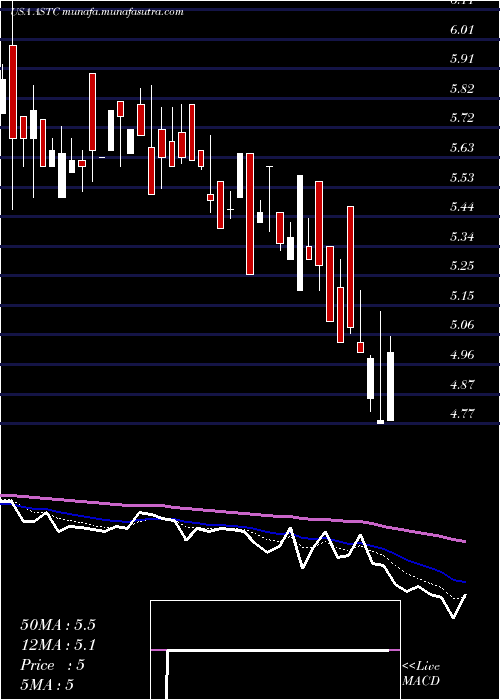500x700 pixels.
Task: Click the 5.25 price axis label
Action: [x=462, y=266]
